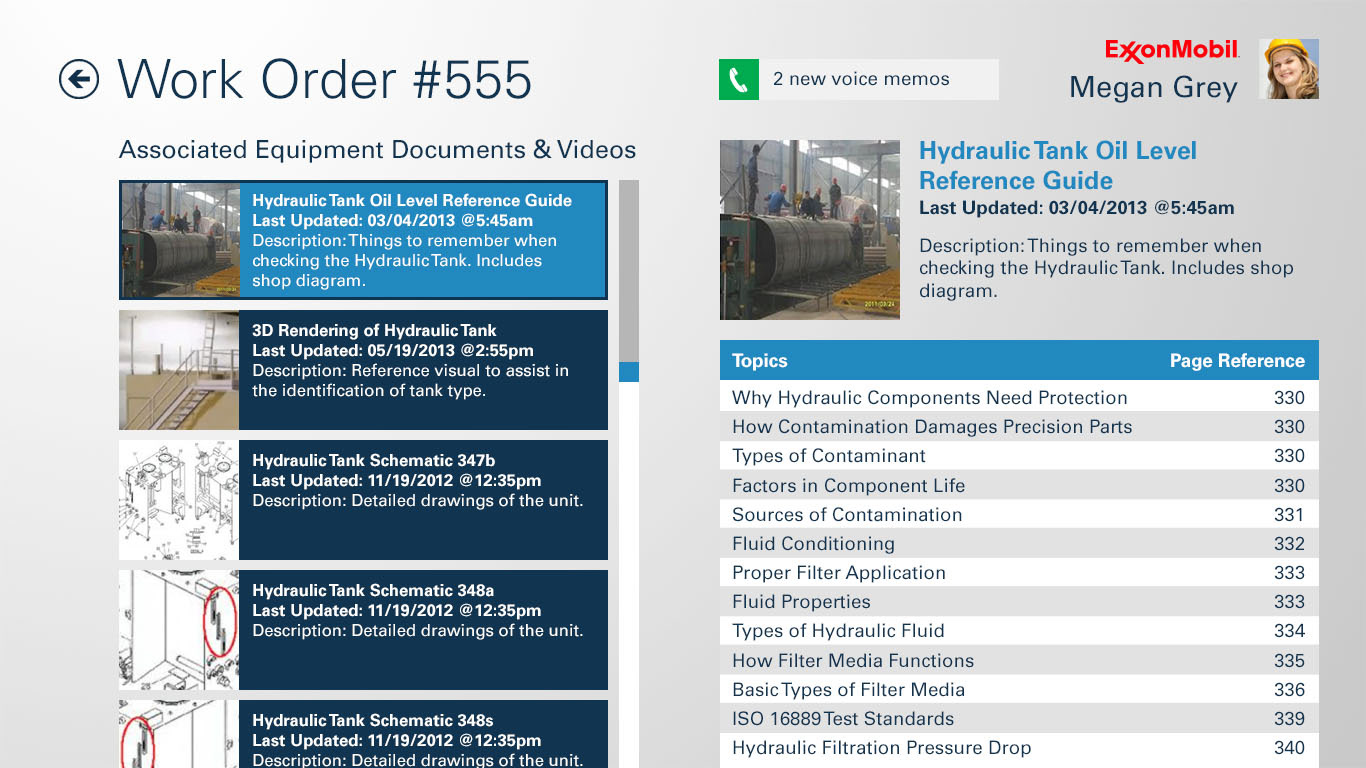
Task: Go back with the circular arrow icon
Action: (x=79, y=79)
